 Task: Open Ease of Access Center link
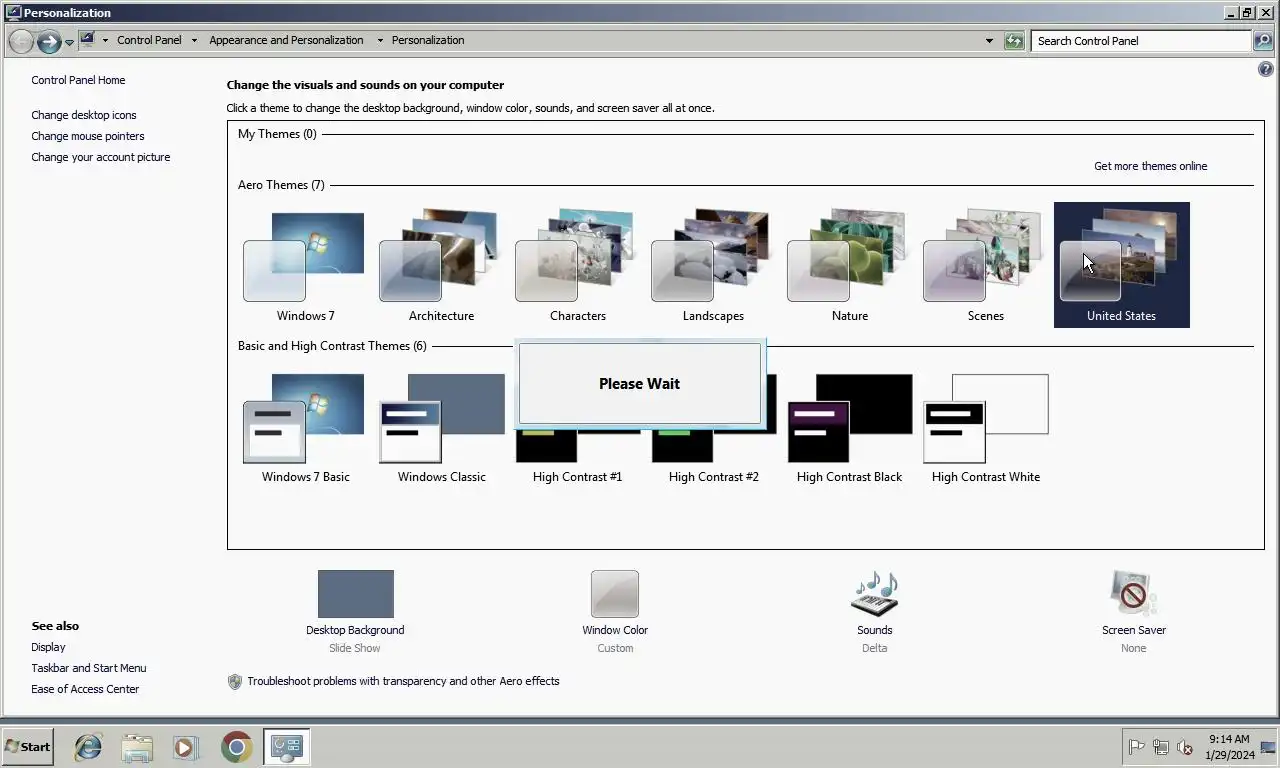pos(85,689)
